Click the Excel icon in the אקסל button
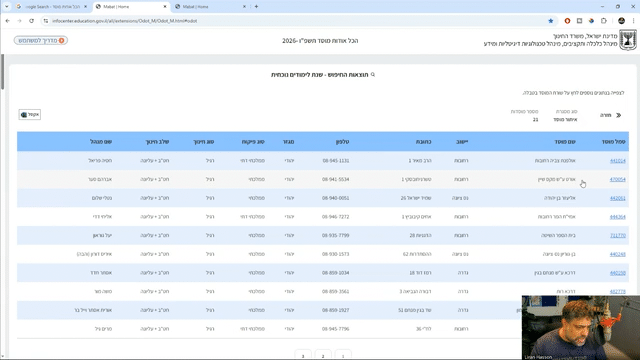 click(x=24, y=115)
